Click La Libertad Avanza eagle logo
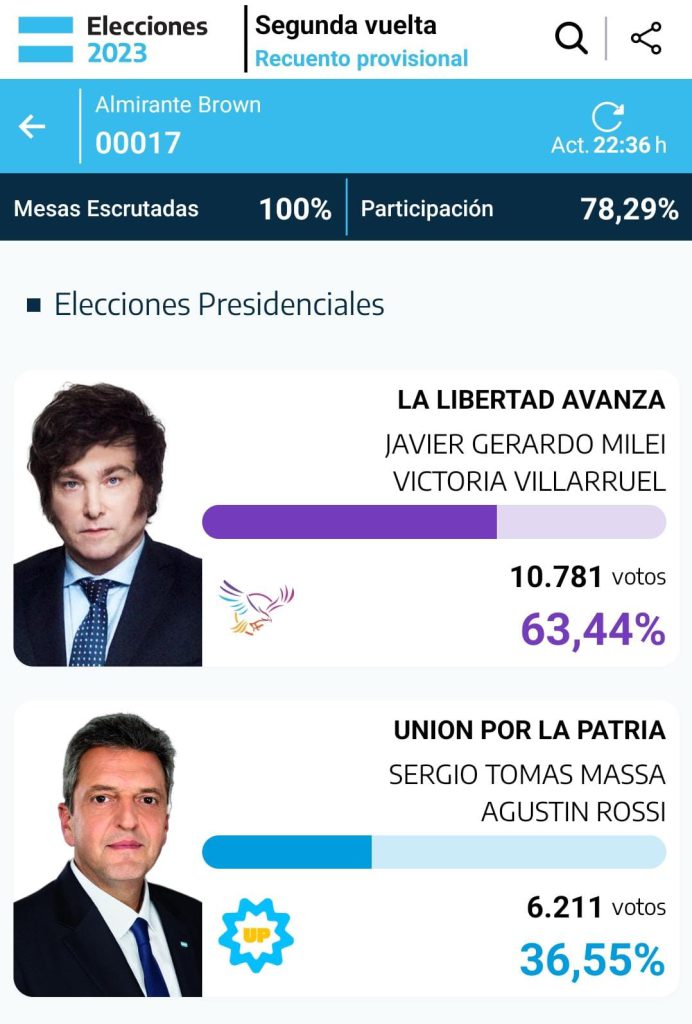692x1024 pixels. pyautogui.click(x=256, y=607)
